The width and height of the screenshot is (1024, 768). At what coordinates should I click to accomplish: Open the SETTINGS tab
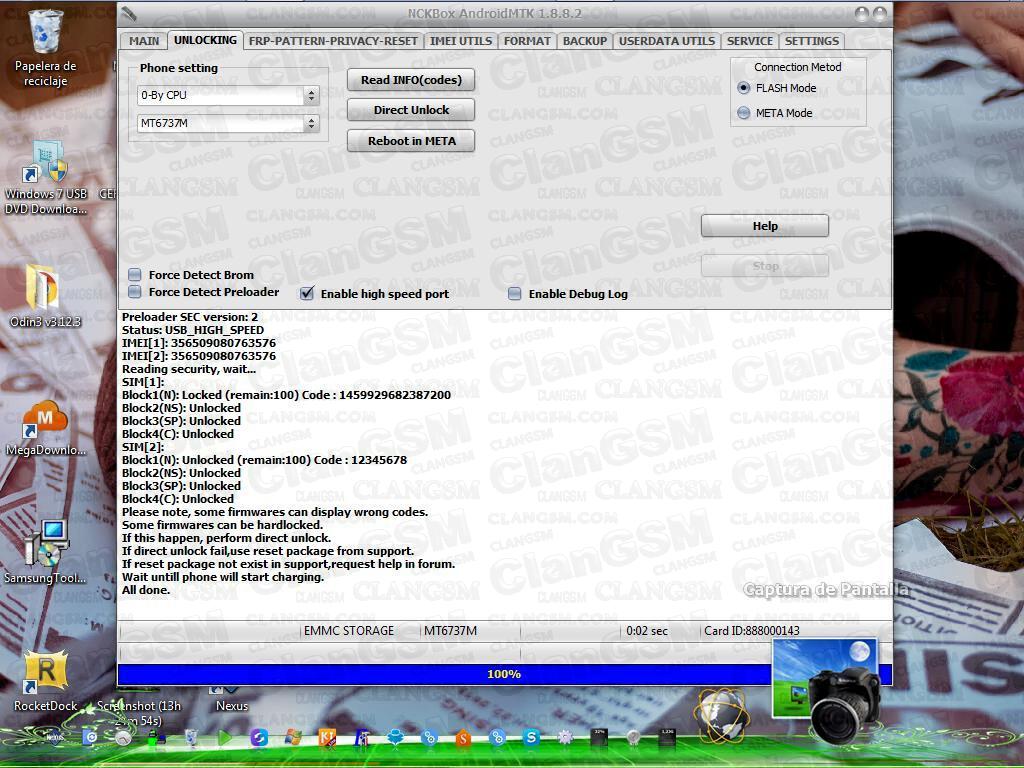coord(812,40)
